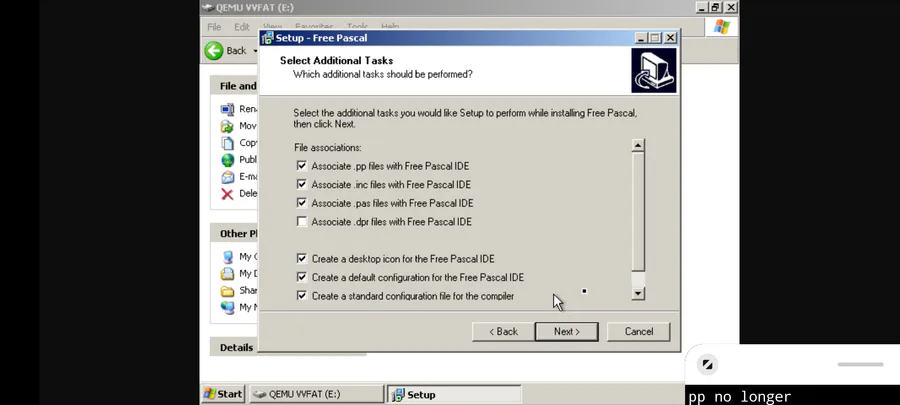Switch to QEMU VVFAT (E:) taskbar button
Screen dimensions: 900x405
(316, 394)
